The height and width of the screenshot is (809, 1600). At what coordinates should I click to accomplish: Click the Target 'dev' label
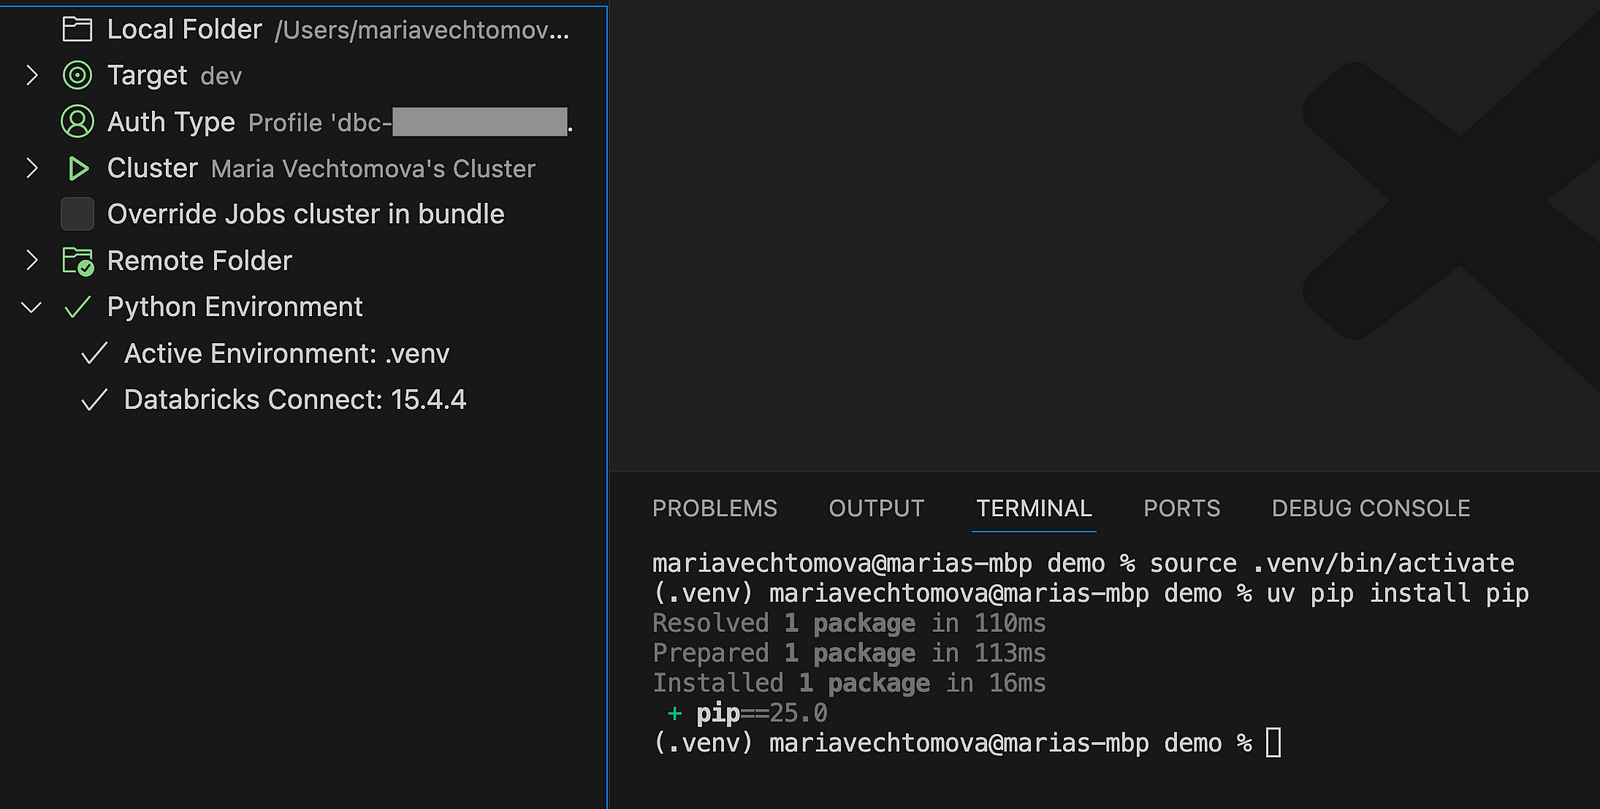click(x=221, y=76)
